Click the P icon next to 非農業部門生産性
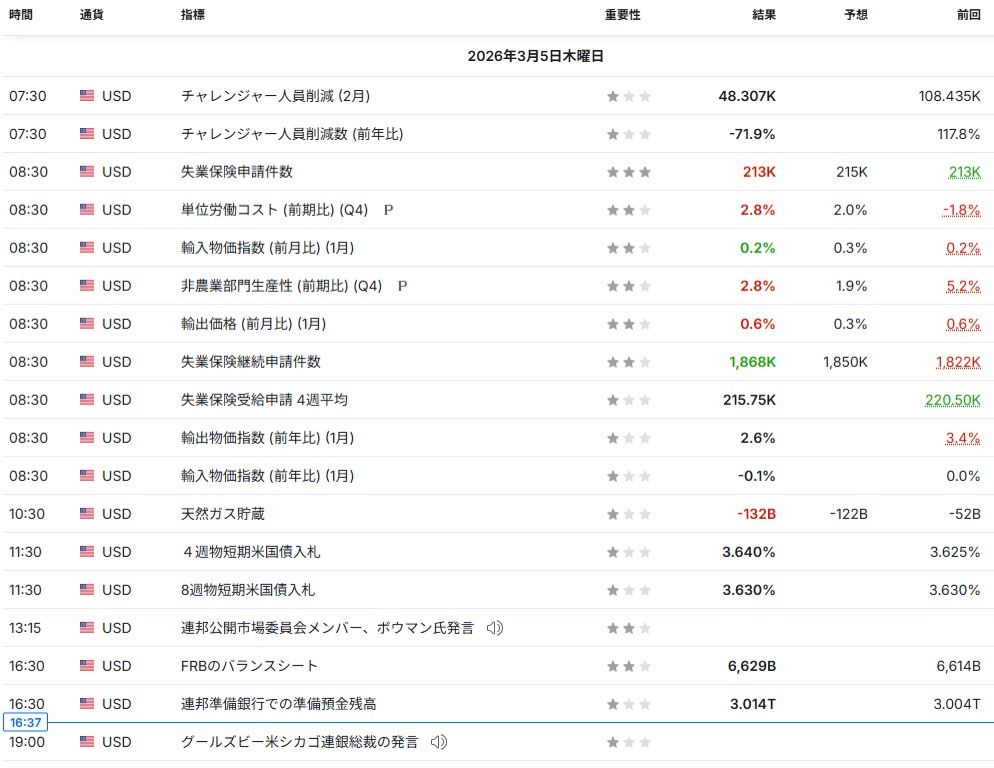994x768 pixels. [402, 286]
